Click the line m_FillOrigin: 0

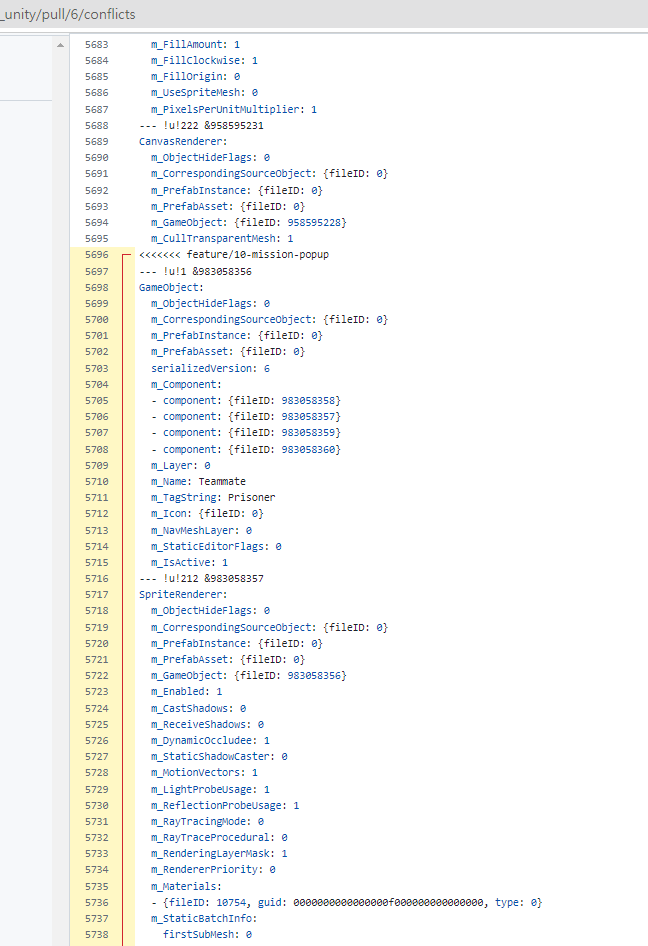coord(195,77)
